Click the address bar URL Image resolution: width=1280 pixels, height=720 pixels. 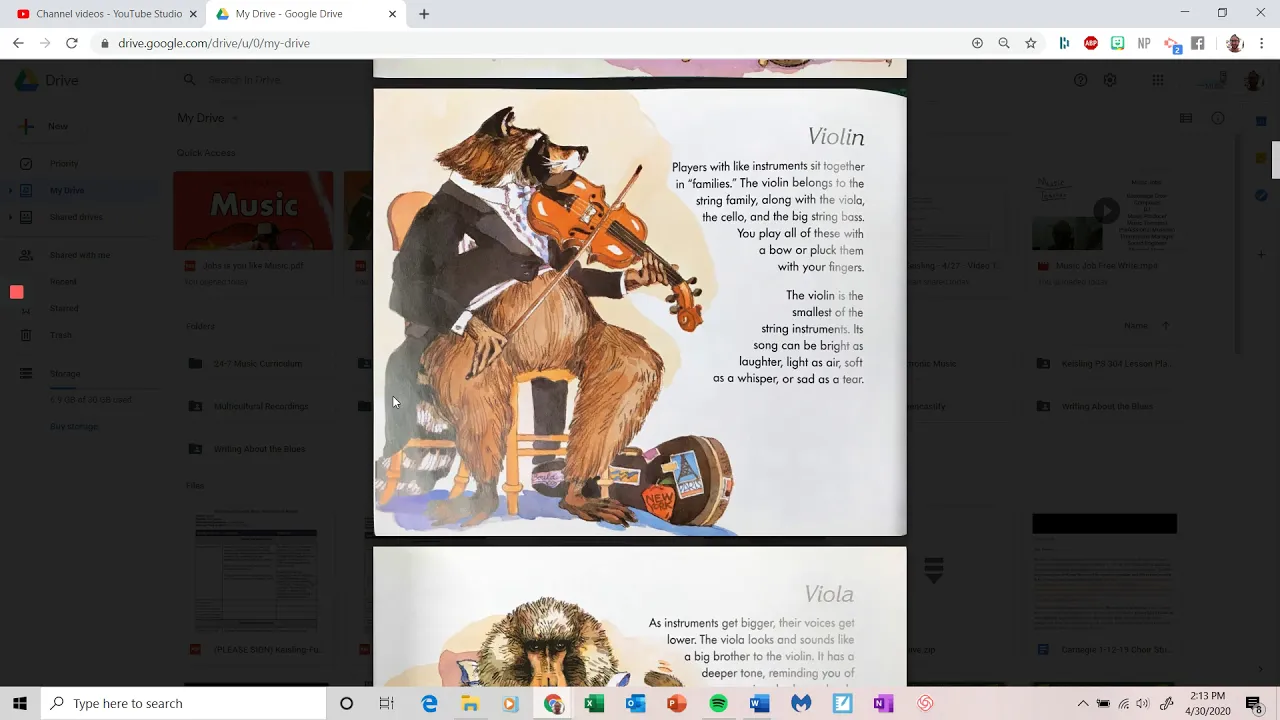(214, 43)
